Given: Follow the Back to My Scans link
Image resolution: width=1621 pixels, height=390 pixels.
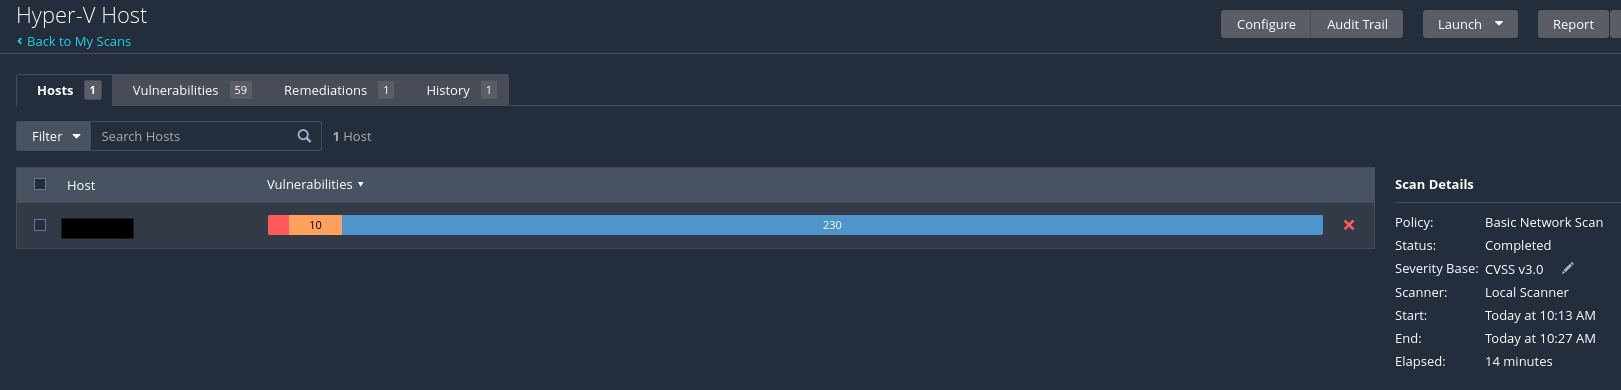Looking at the screenshot, I should (x=78, y=41).
